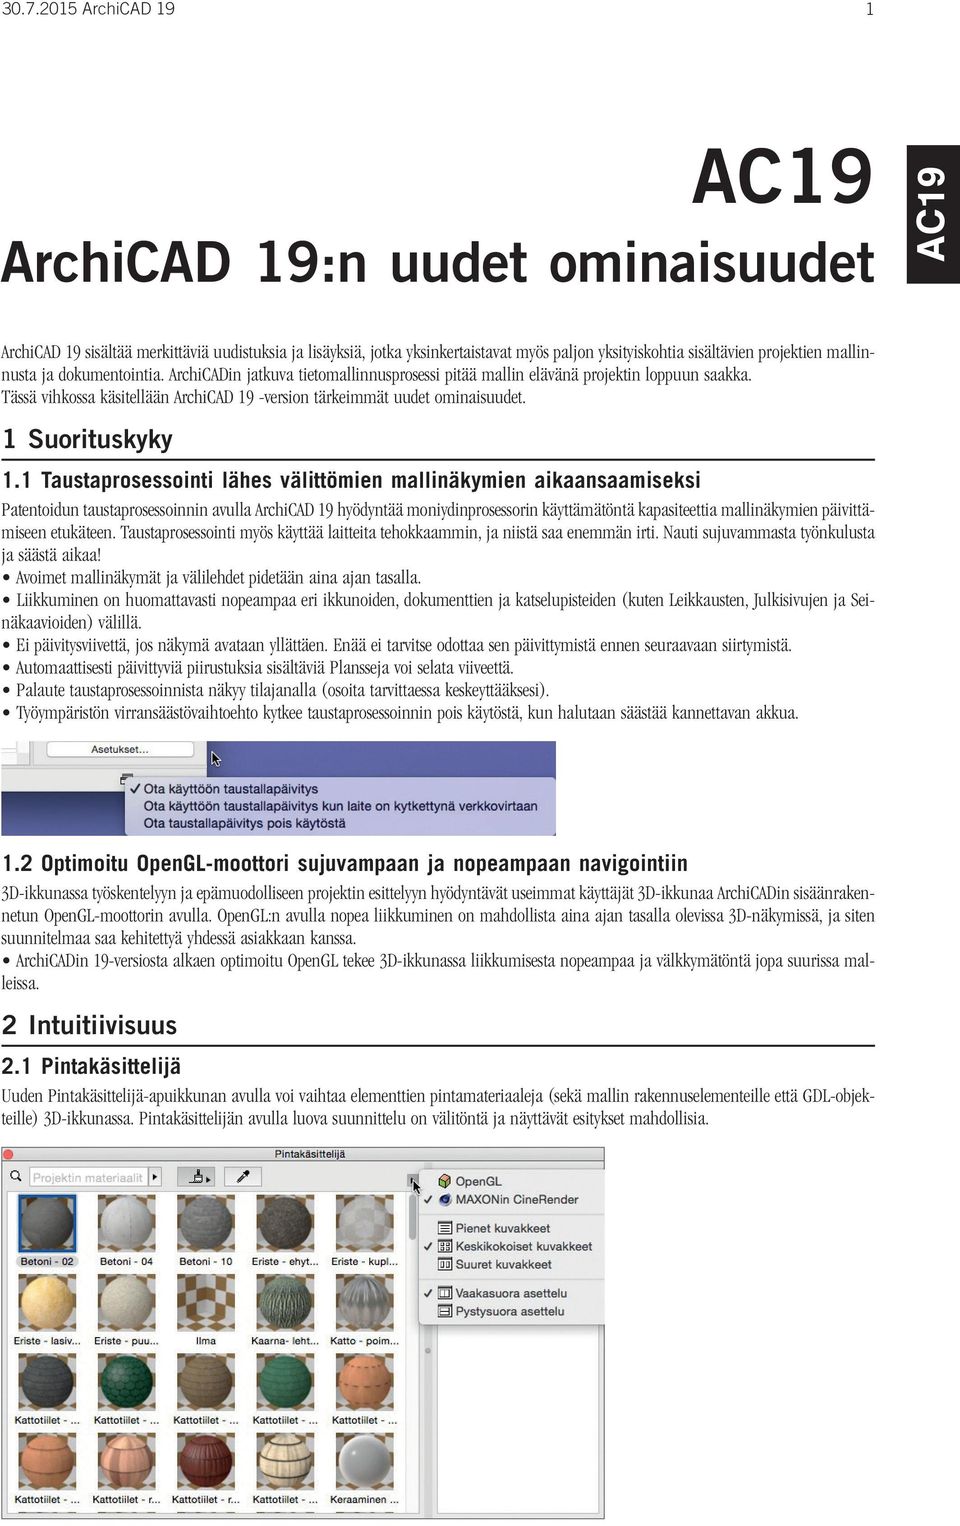Click the '1 Suorituskyky' section heading
The height and width of the screenshot is (1526, 960).
pos(87,439)
